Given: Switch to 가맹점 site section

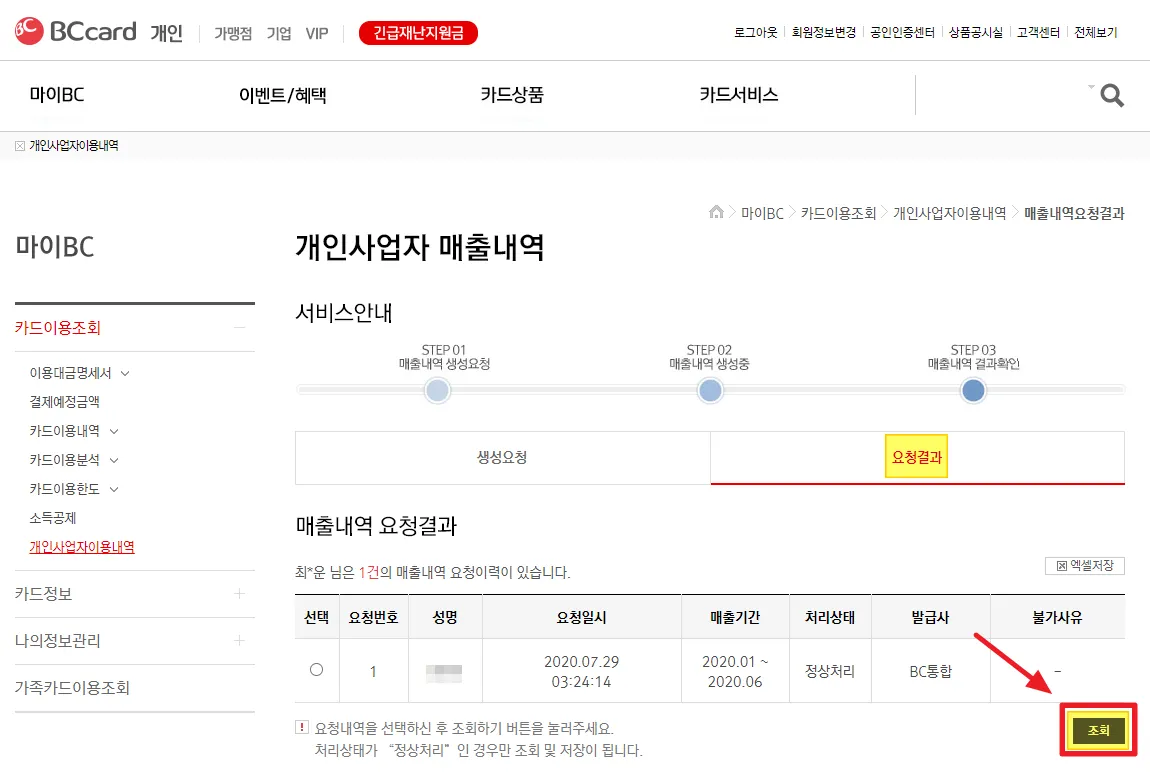Looking at the screenshot, I should (x=233, y=34).
